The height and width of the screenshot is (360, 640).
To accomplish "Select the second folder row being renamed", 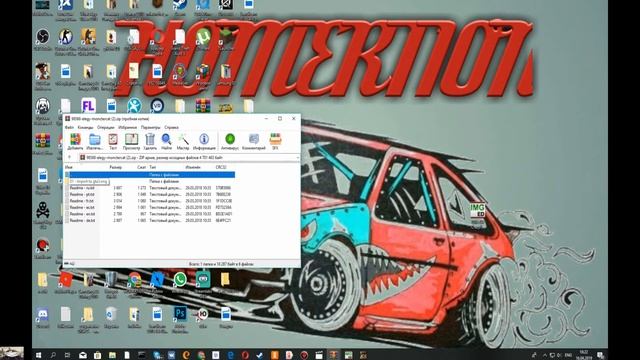I will (x=150, y=181).
